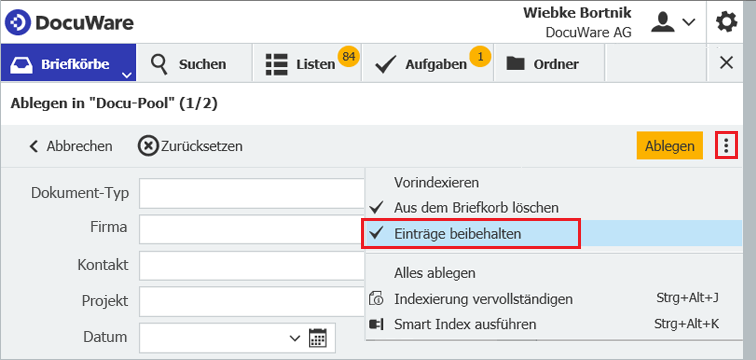The image size is (756, 360).
Task: Click the Aufgaben badge showing 1
Action: [480, 57]
